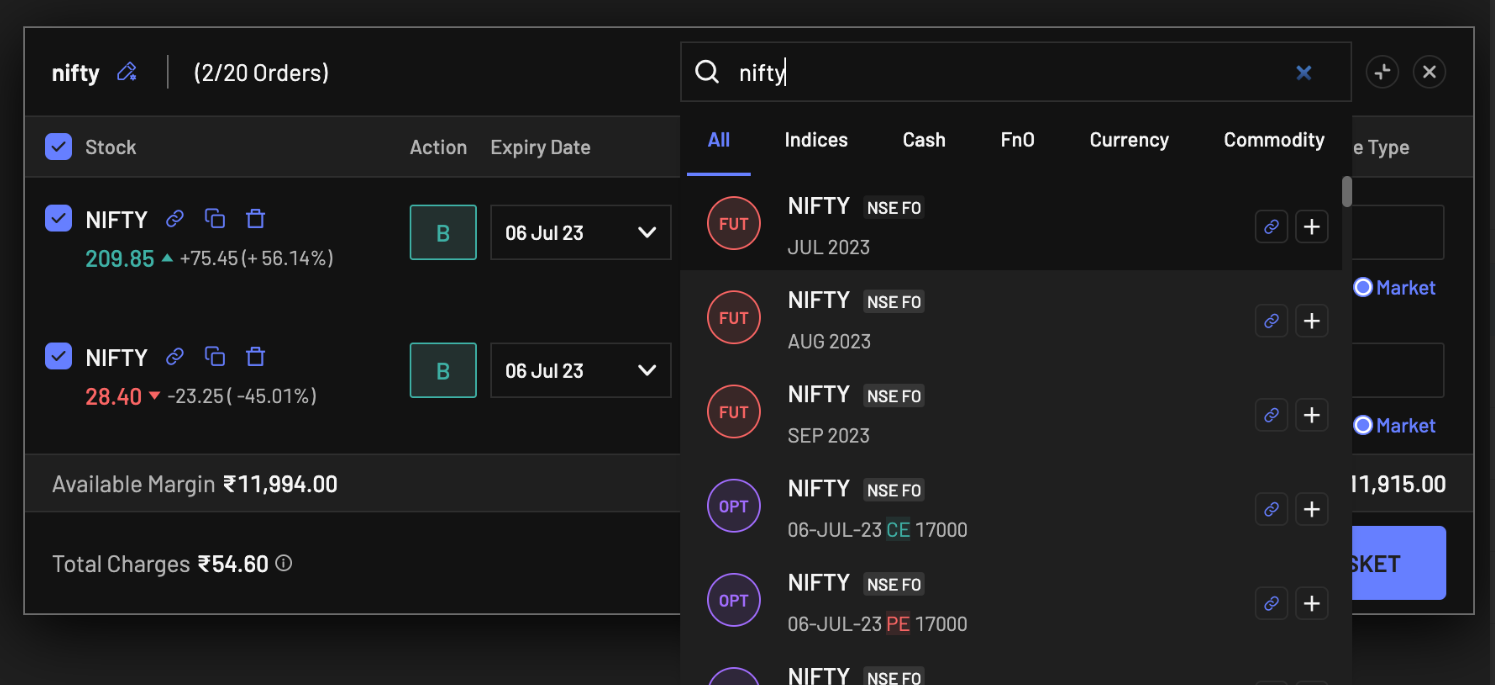Delete the second NIFTY order with trash icon
This screenshot has width=1495, height=685.
(x=255, y=356)
